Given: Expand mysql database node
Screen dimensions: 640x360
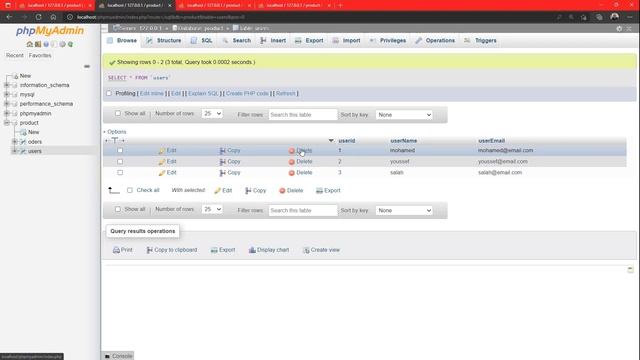Looking at the screenshot, I should point(7,94).
